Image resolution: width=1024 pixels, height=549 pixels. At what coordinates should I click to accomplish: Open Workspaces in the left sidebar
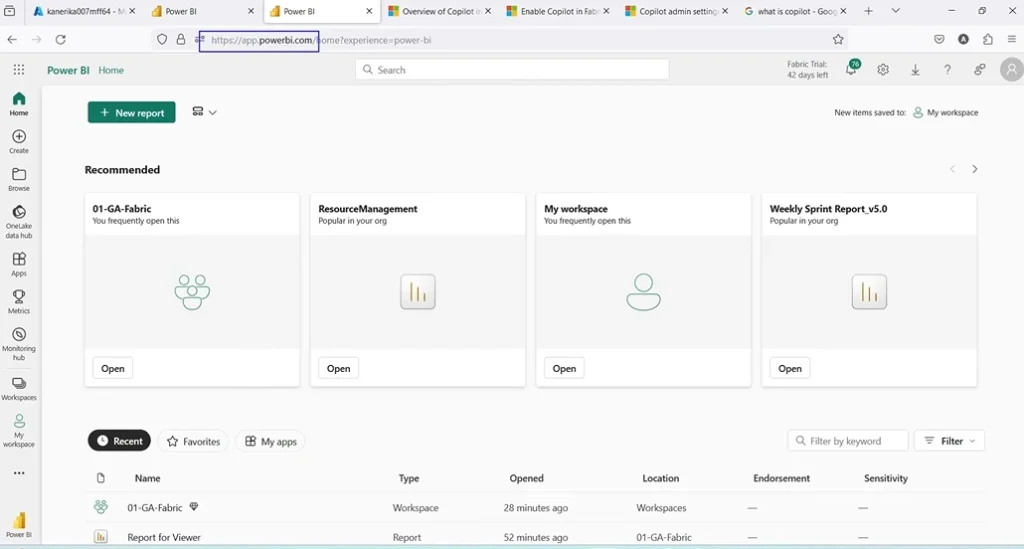pos(19,388)
